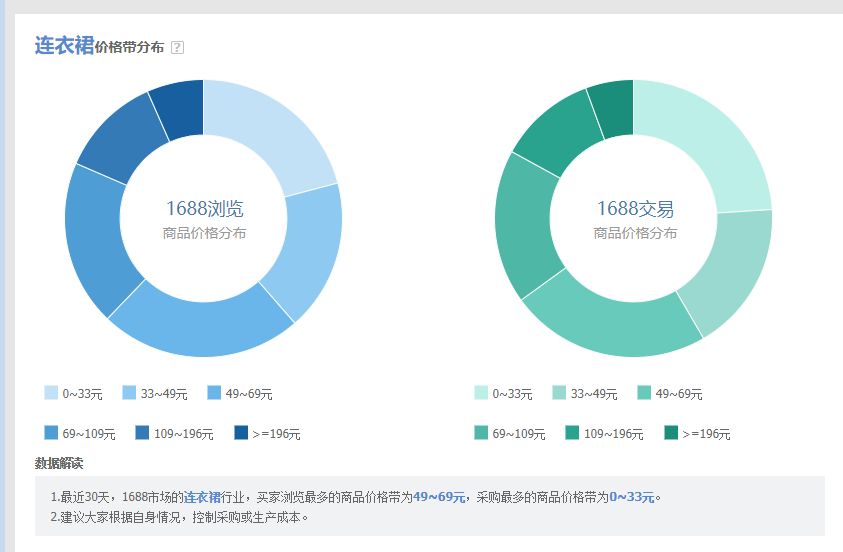
Task: Click highlighted 0~33元 in interpretation text
Action: [x=632, y=497]
